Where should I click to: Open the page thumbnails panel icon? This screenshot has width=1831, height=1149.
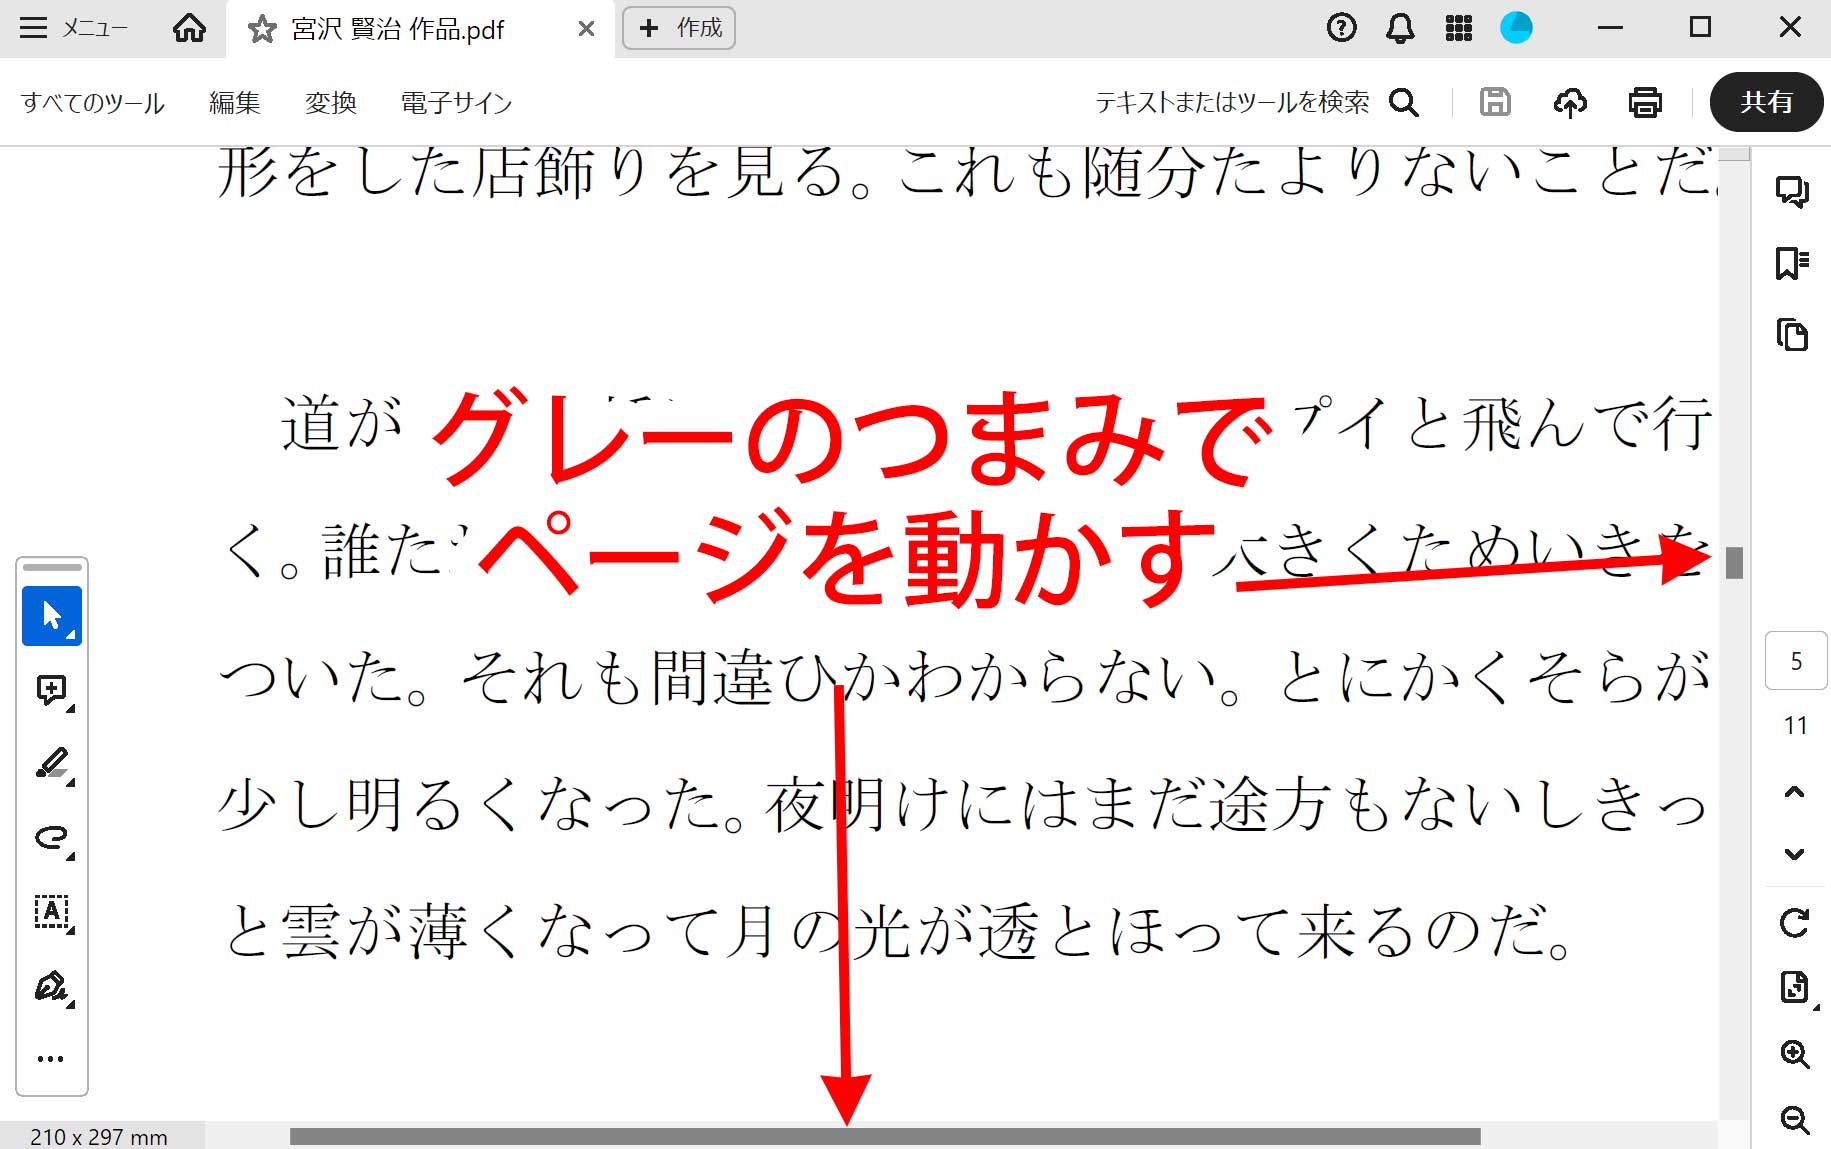(1792, 335)
